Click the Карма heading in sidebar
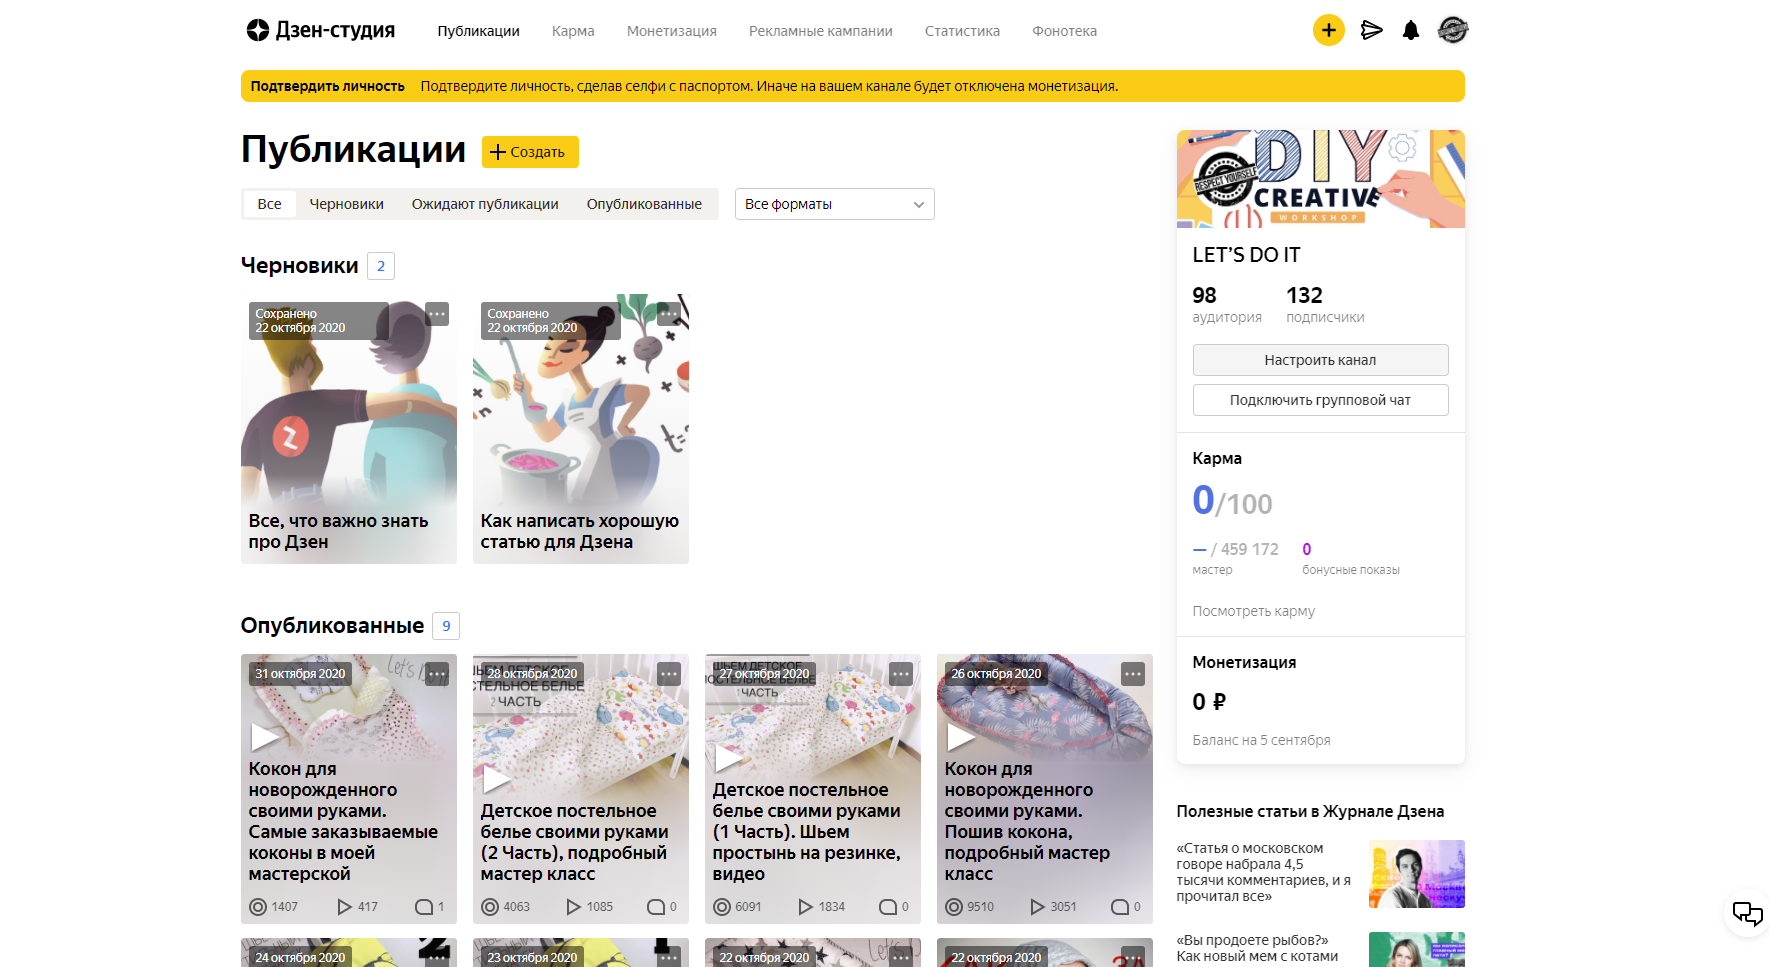This screenshot has width=1769, height=967. pos(1217,458)
